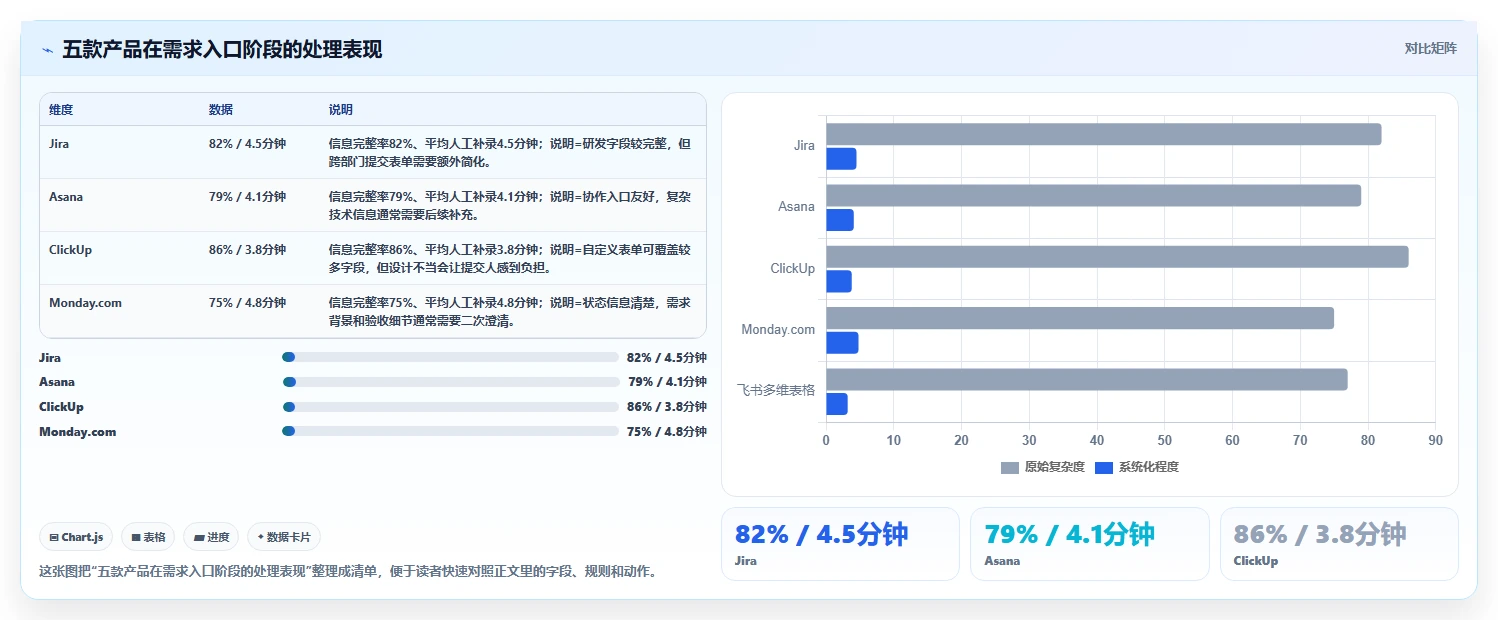The image size is (1498, 620).
Task: Click the blue ClickUp bar in the chart
Action: [x=839, y=282]
